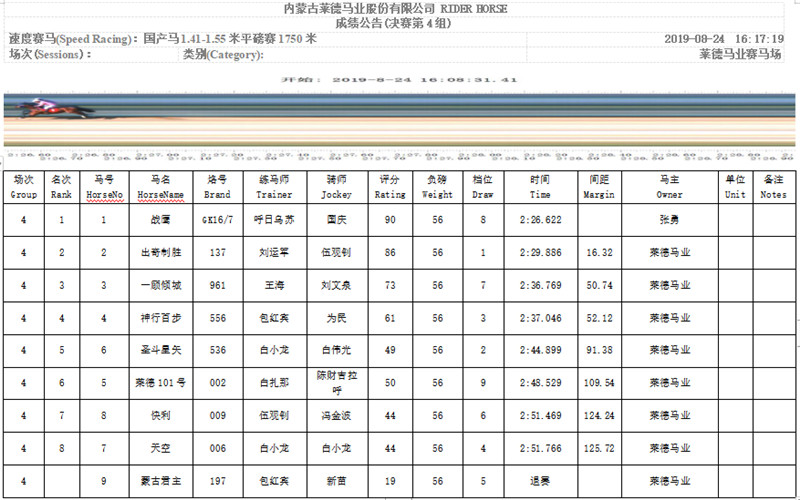Click the 退赛 status cell
The width and height of the screenshot is (800, 500).
click(540, 481)
